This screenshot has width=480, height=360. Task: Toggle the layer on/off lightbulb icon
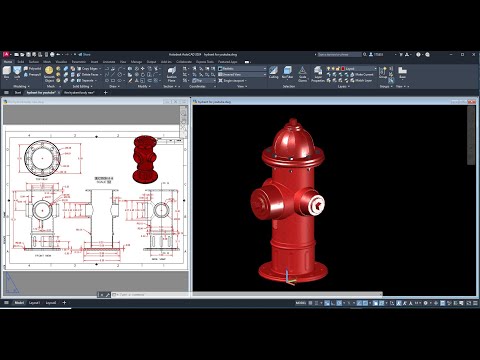pyautogui.click(x=328, y=69)
